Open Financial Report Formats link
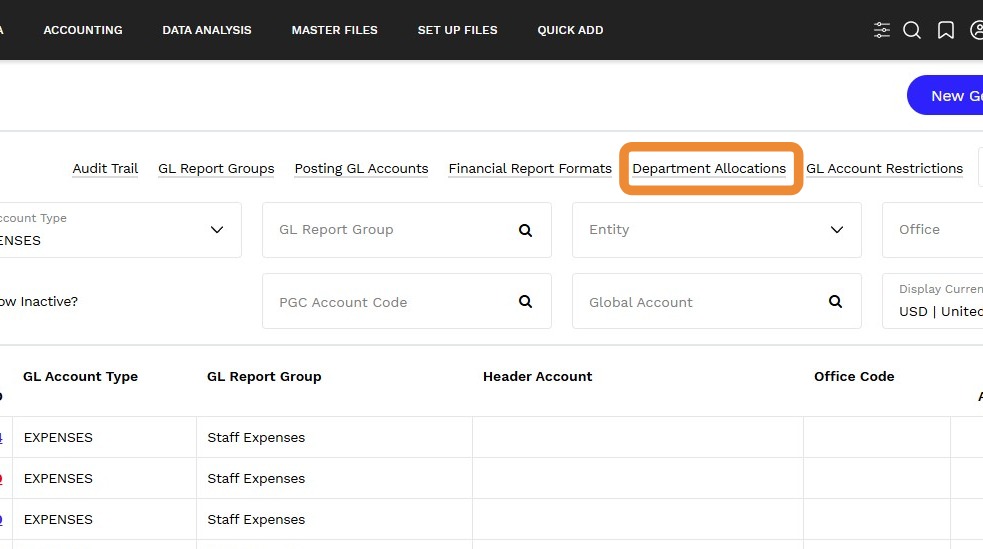This screenshot has width=983, height=549. (530, 169)
